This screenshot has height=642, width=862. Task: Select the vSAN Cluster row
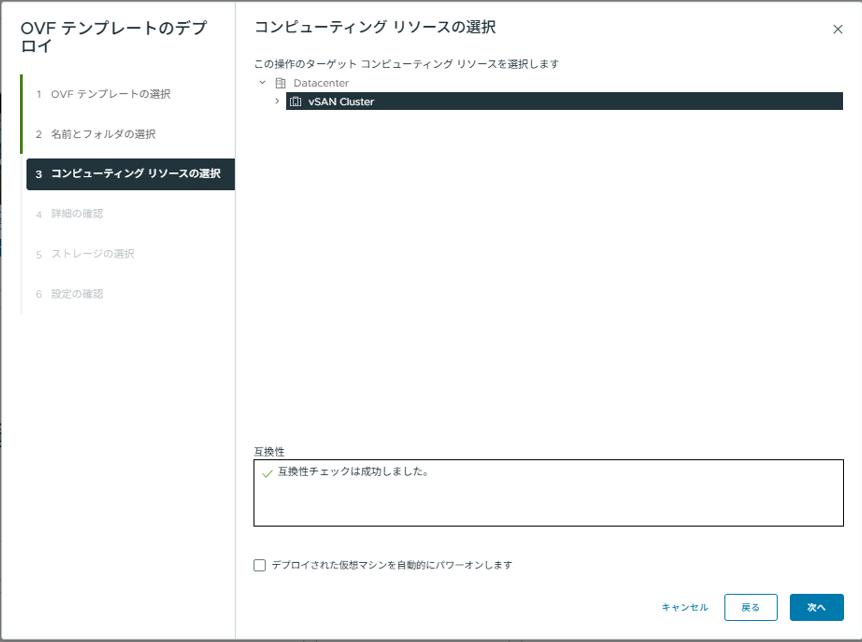click(564, 101)
